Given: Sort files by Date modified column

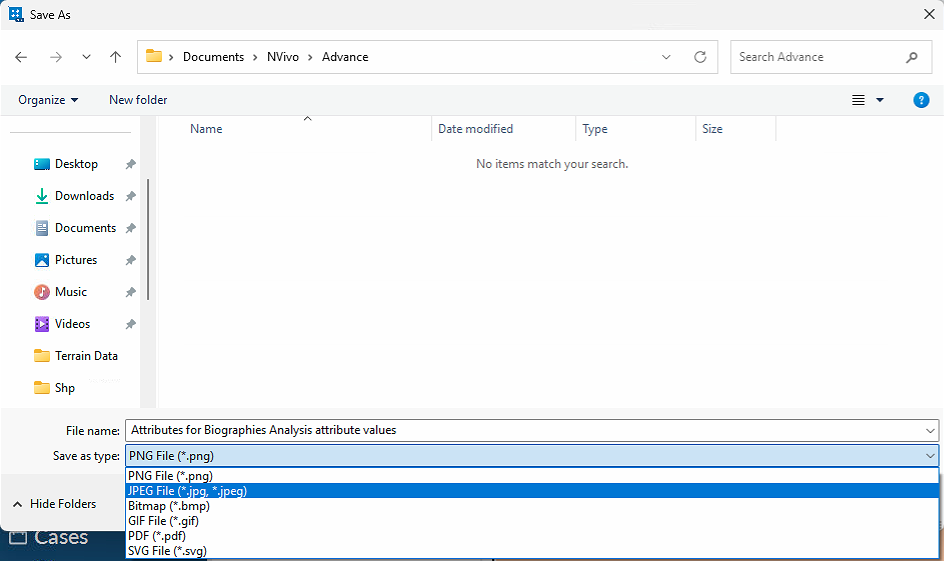Looking at the screenshot, I should point(476,129).
